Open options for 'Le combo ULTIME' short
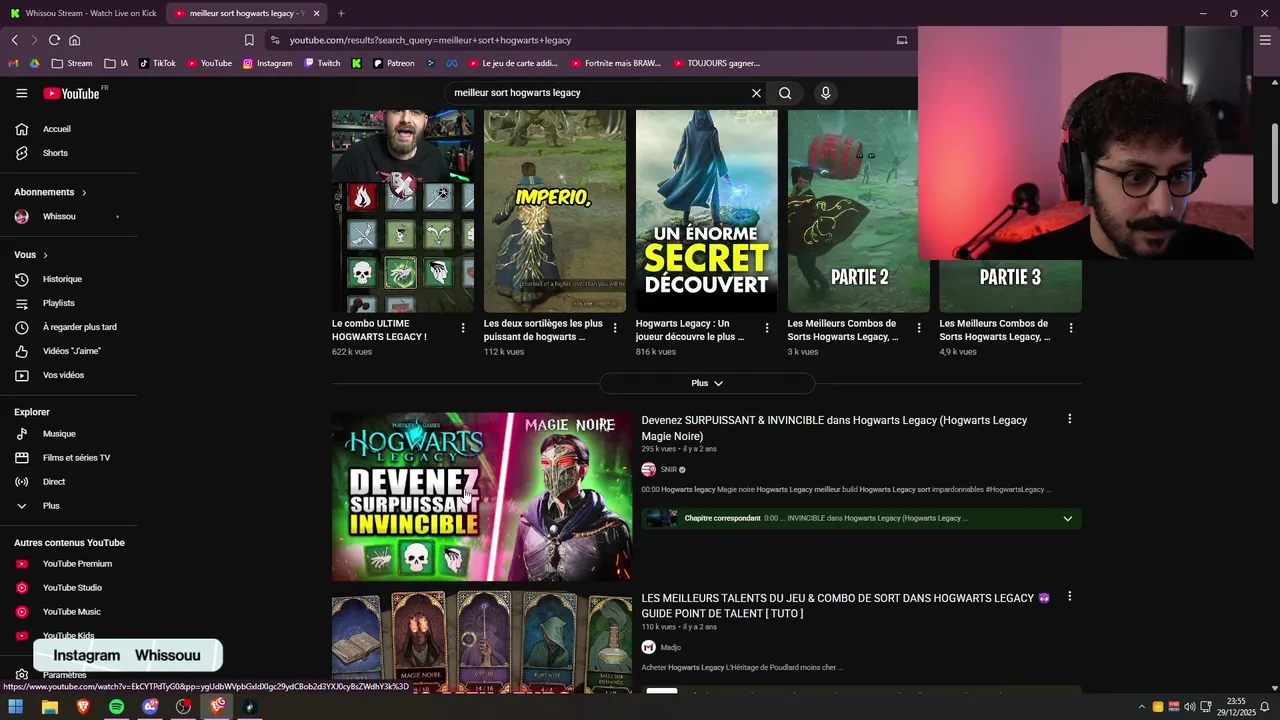1280x720 pixels. click(463, 328)
